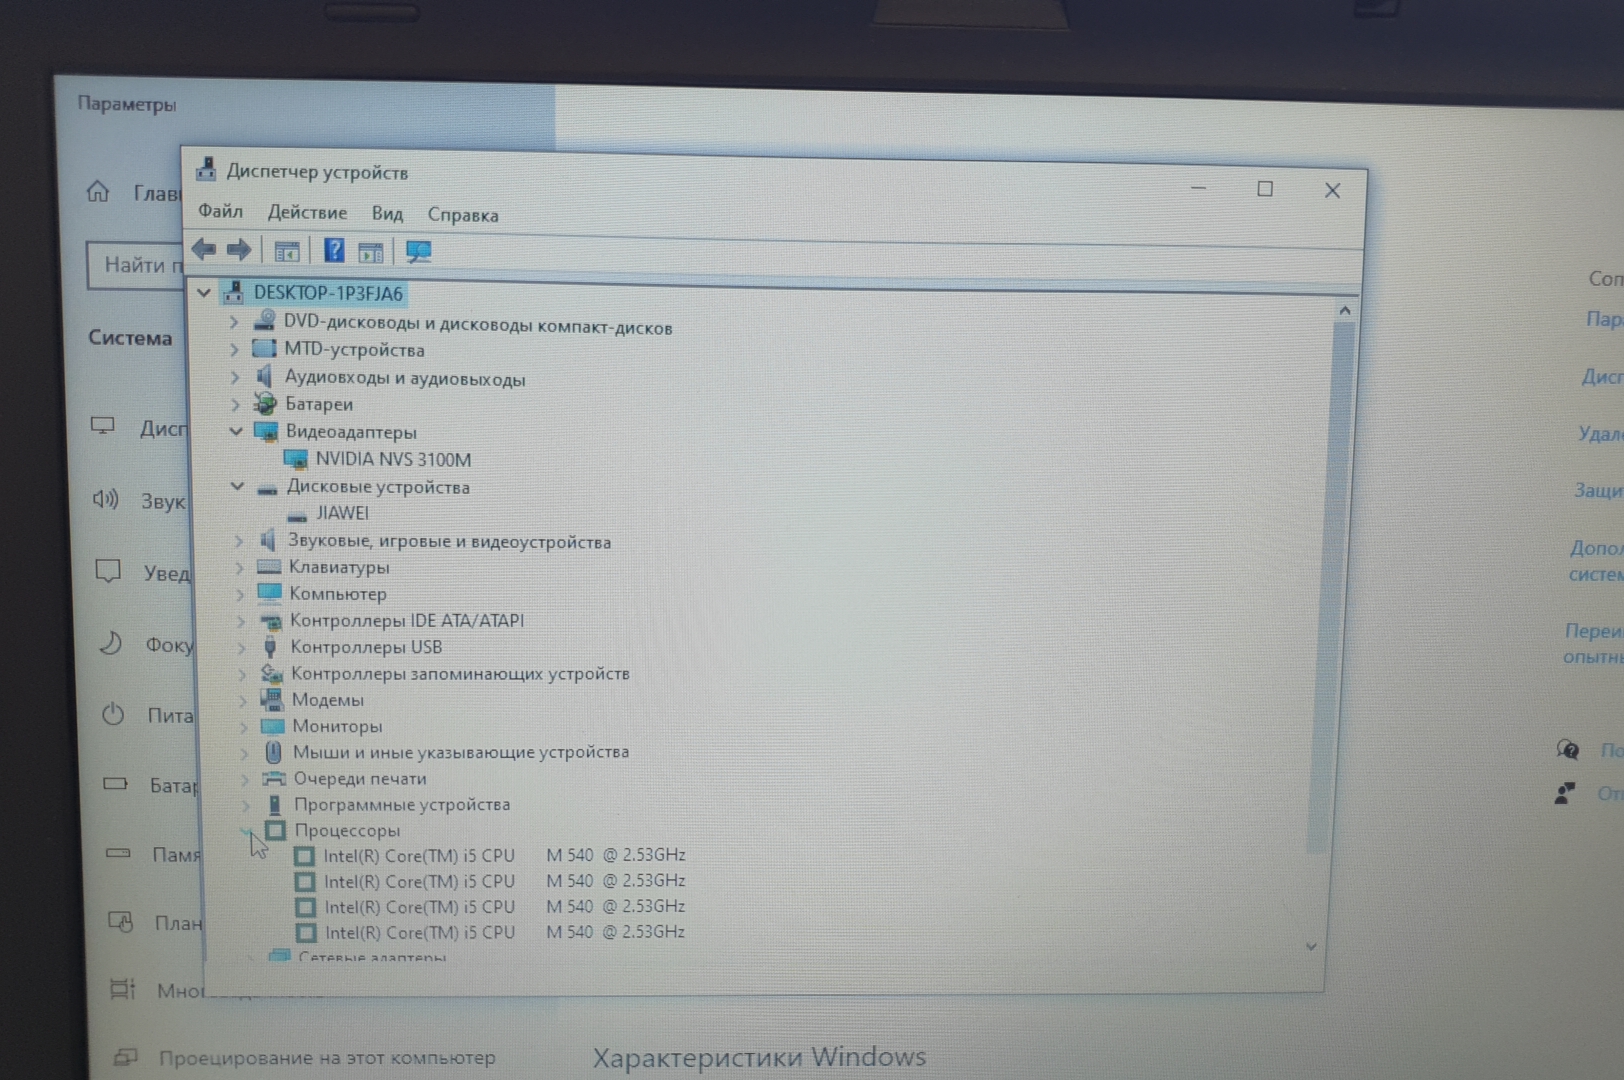Click the audio speaker icon of Аудиовходы

click(x=265, y=376)
